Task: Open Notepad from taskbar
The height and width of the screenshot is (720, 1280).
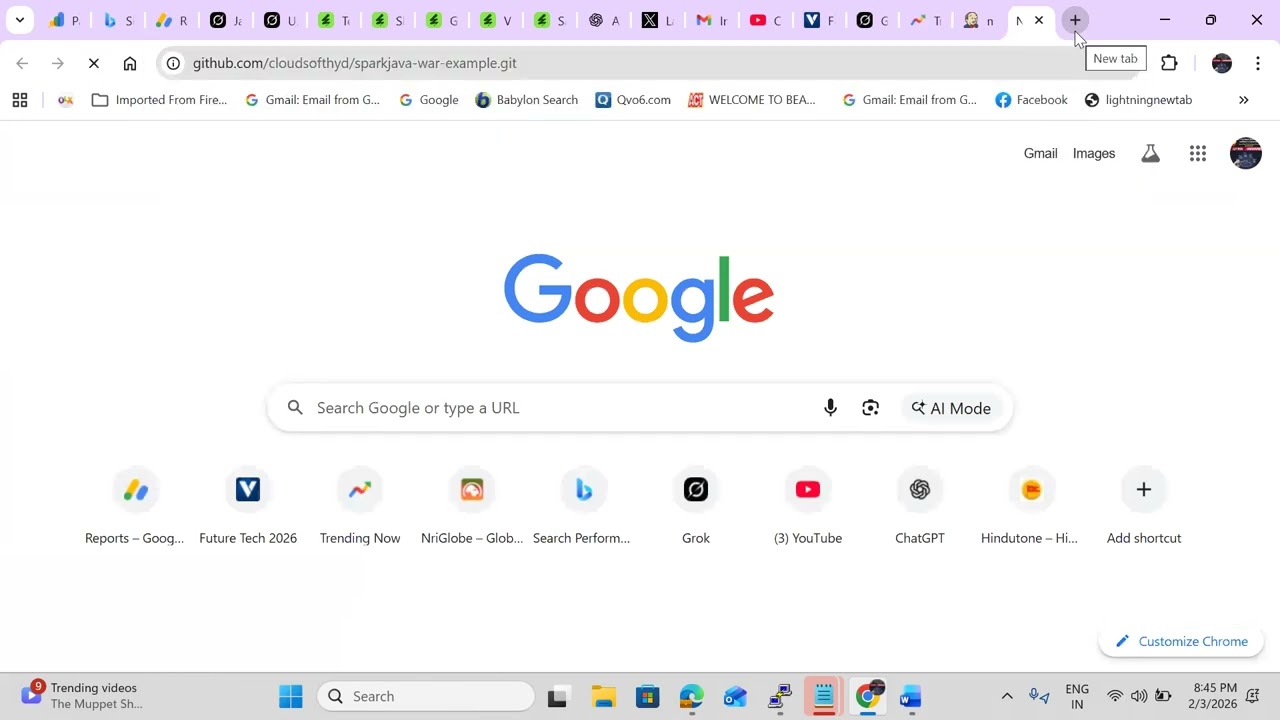Action: [824, 696]
